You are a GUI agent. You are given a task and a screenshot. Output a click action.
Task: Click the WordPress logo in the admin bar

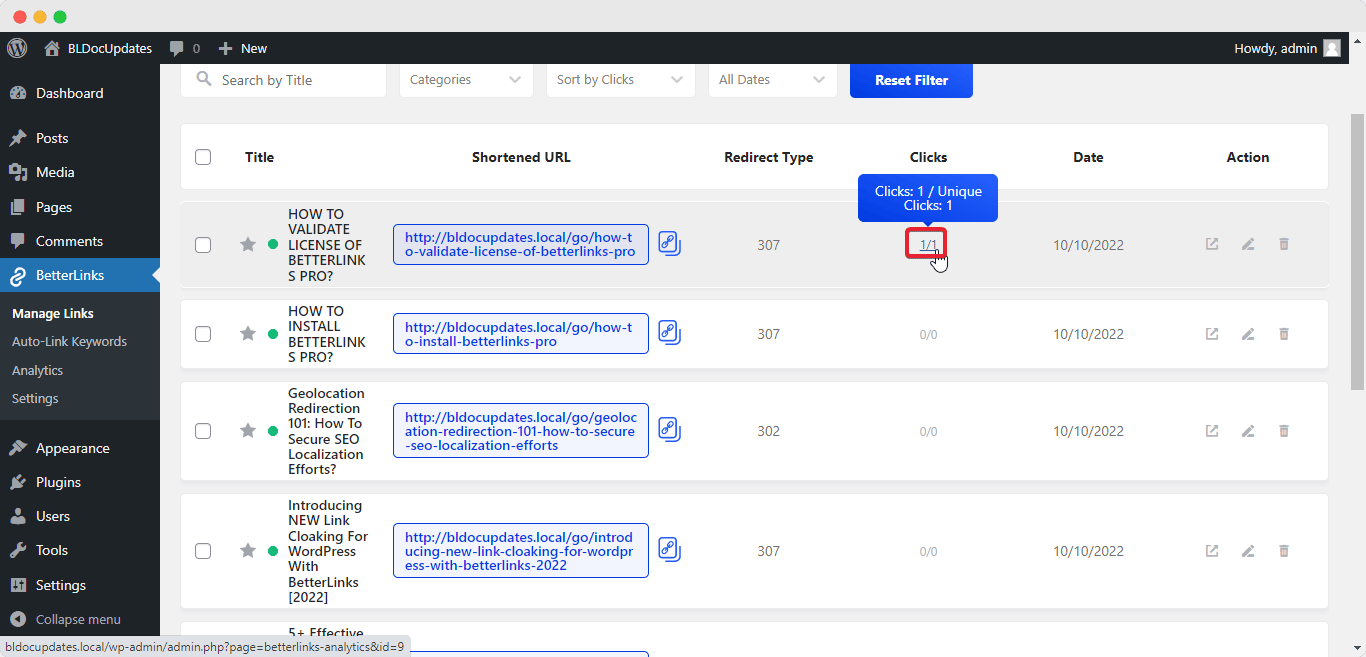click(x=17, y=48)
